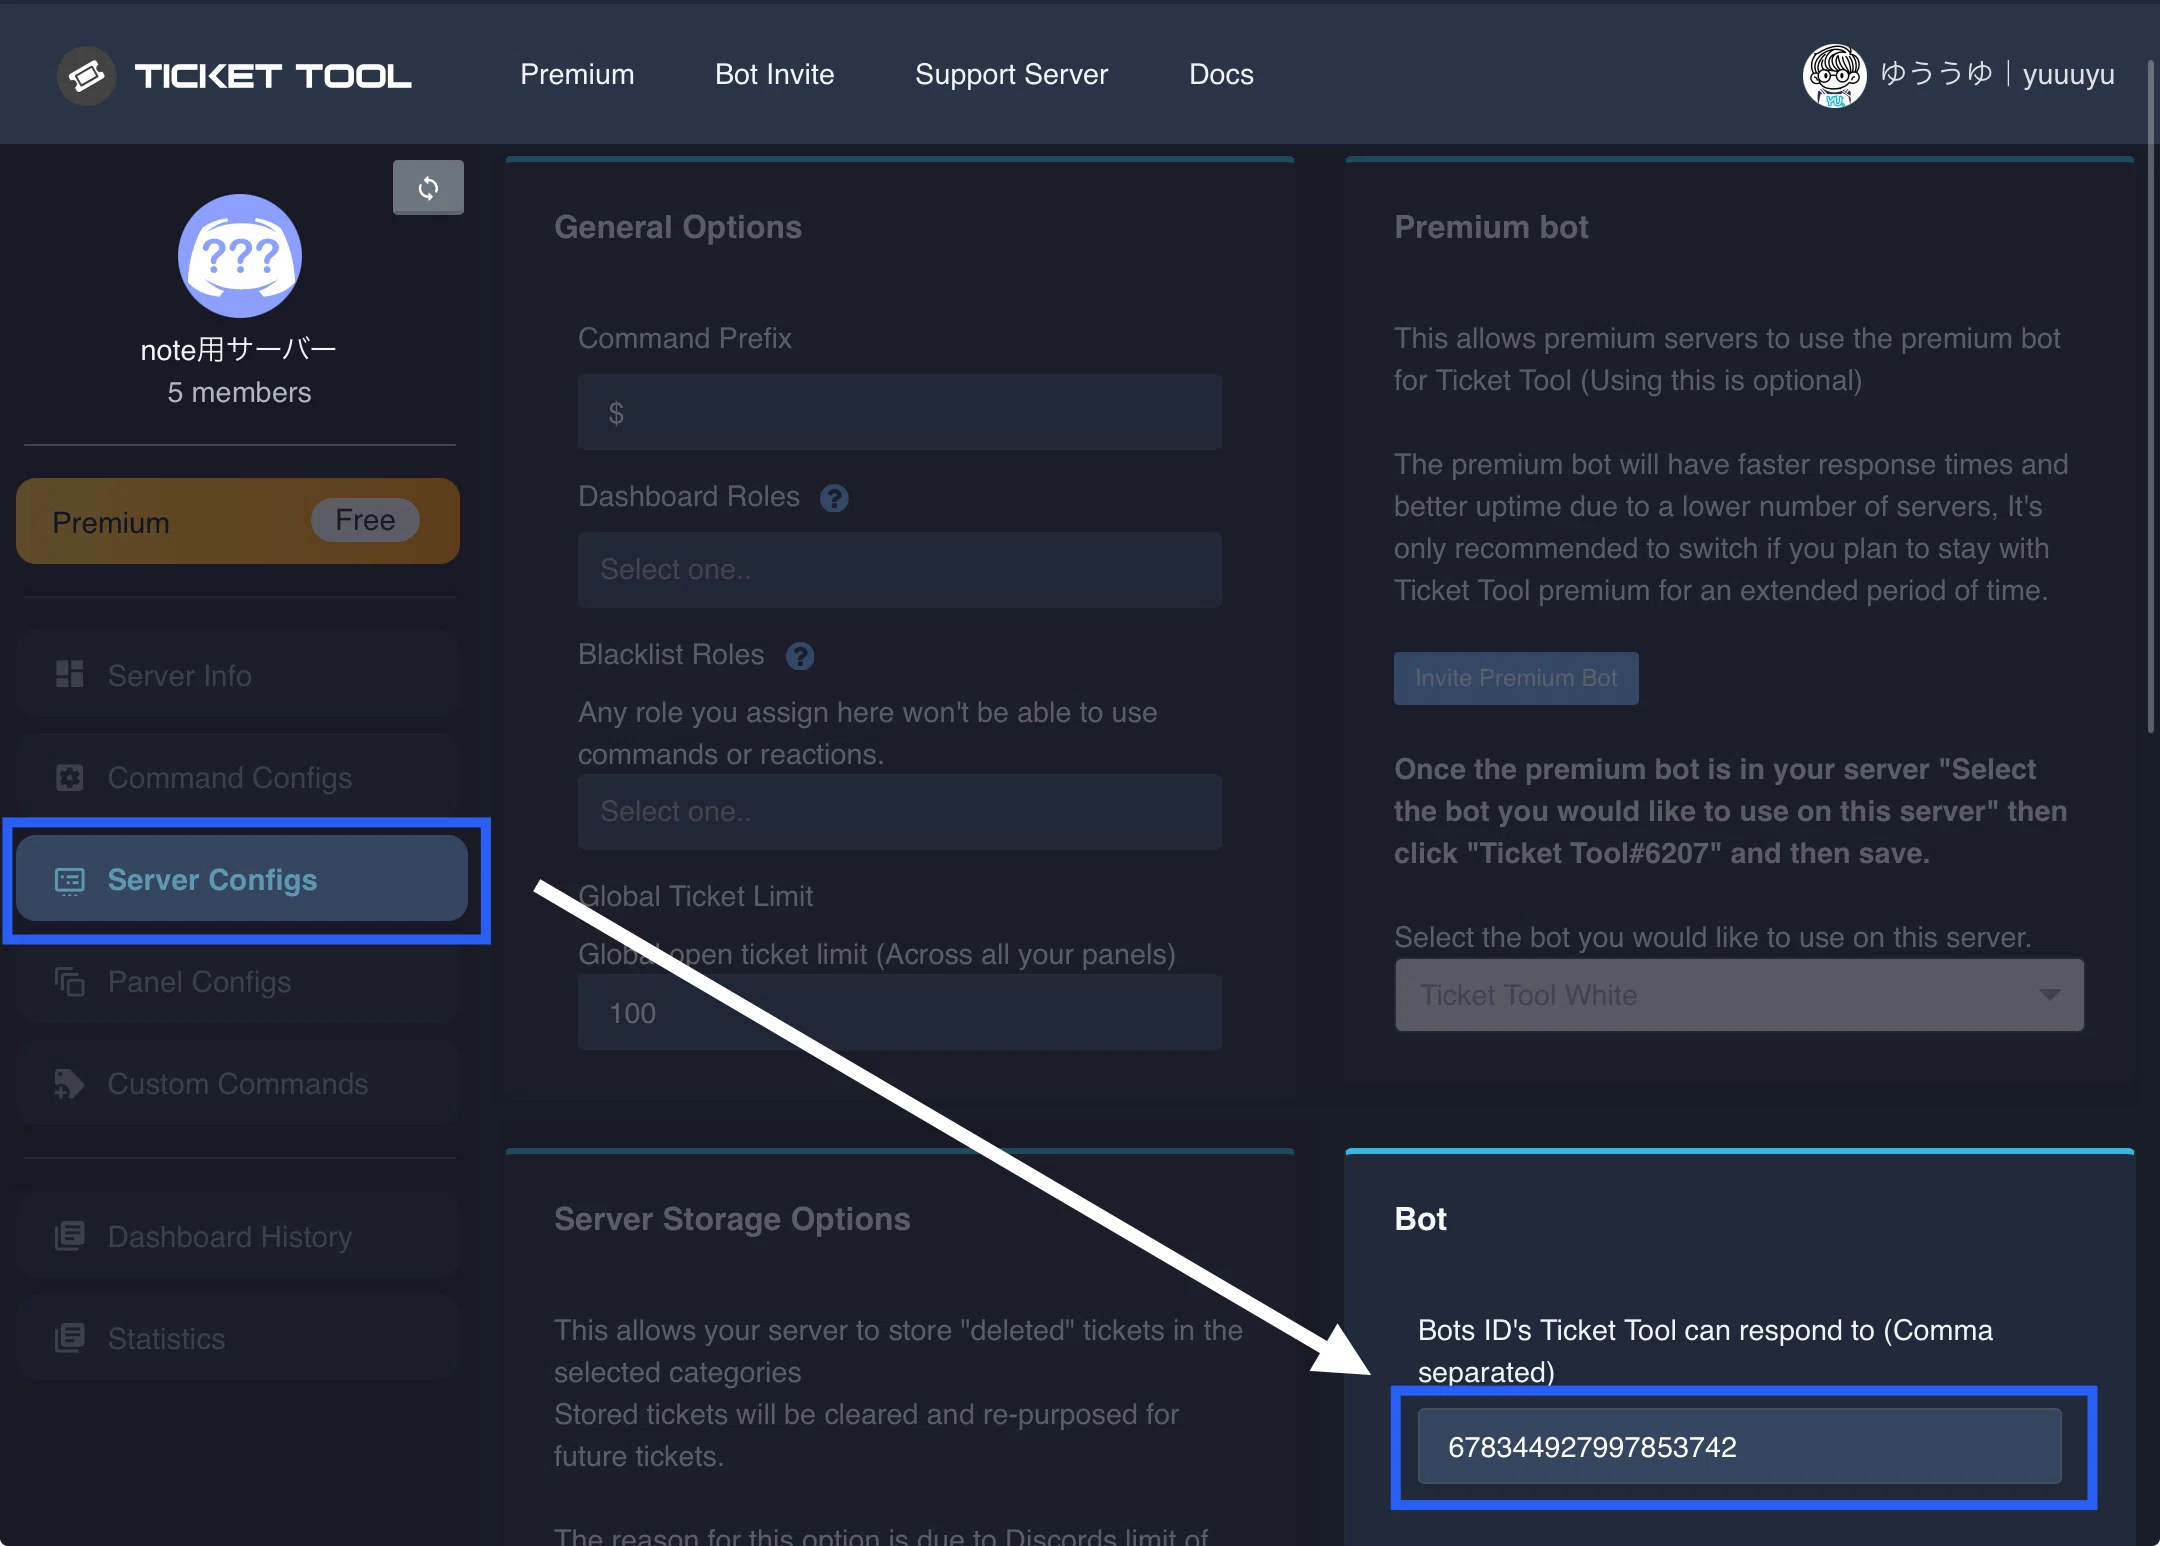This screenshot has width=2160, height=1546.
Task: Show the Blacklist Roles help tooltip icon
Action: [800, 656]
